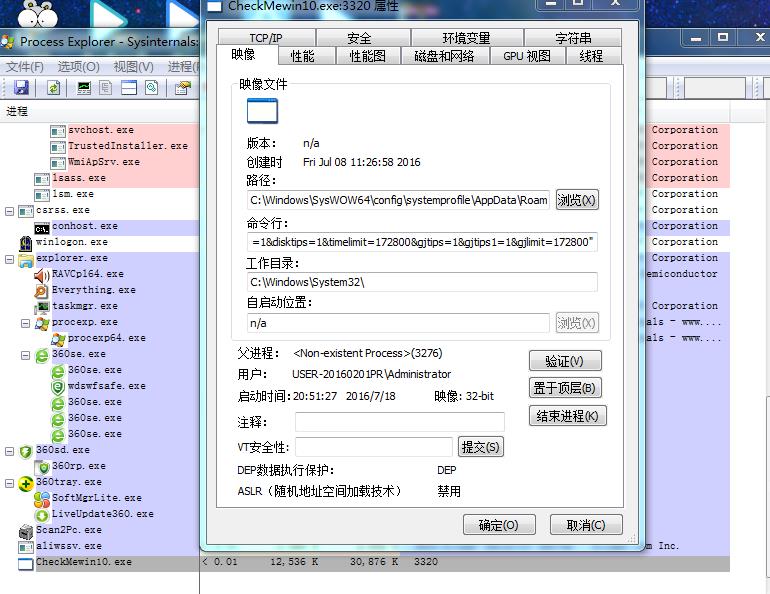
Task: Maximize the Process Explorer window
Action: 723,37
